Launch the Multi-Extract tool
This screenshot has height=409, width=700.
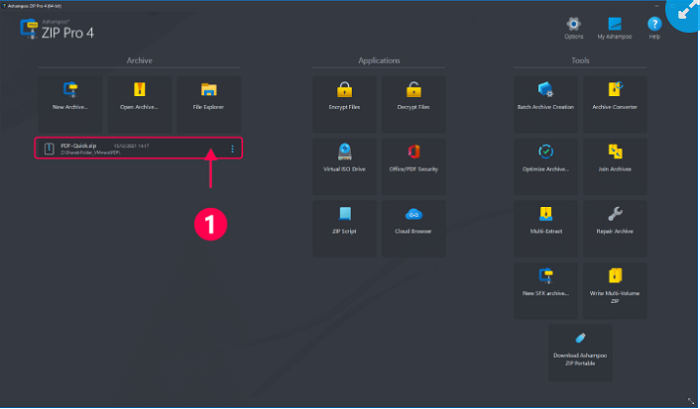546,228
